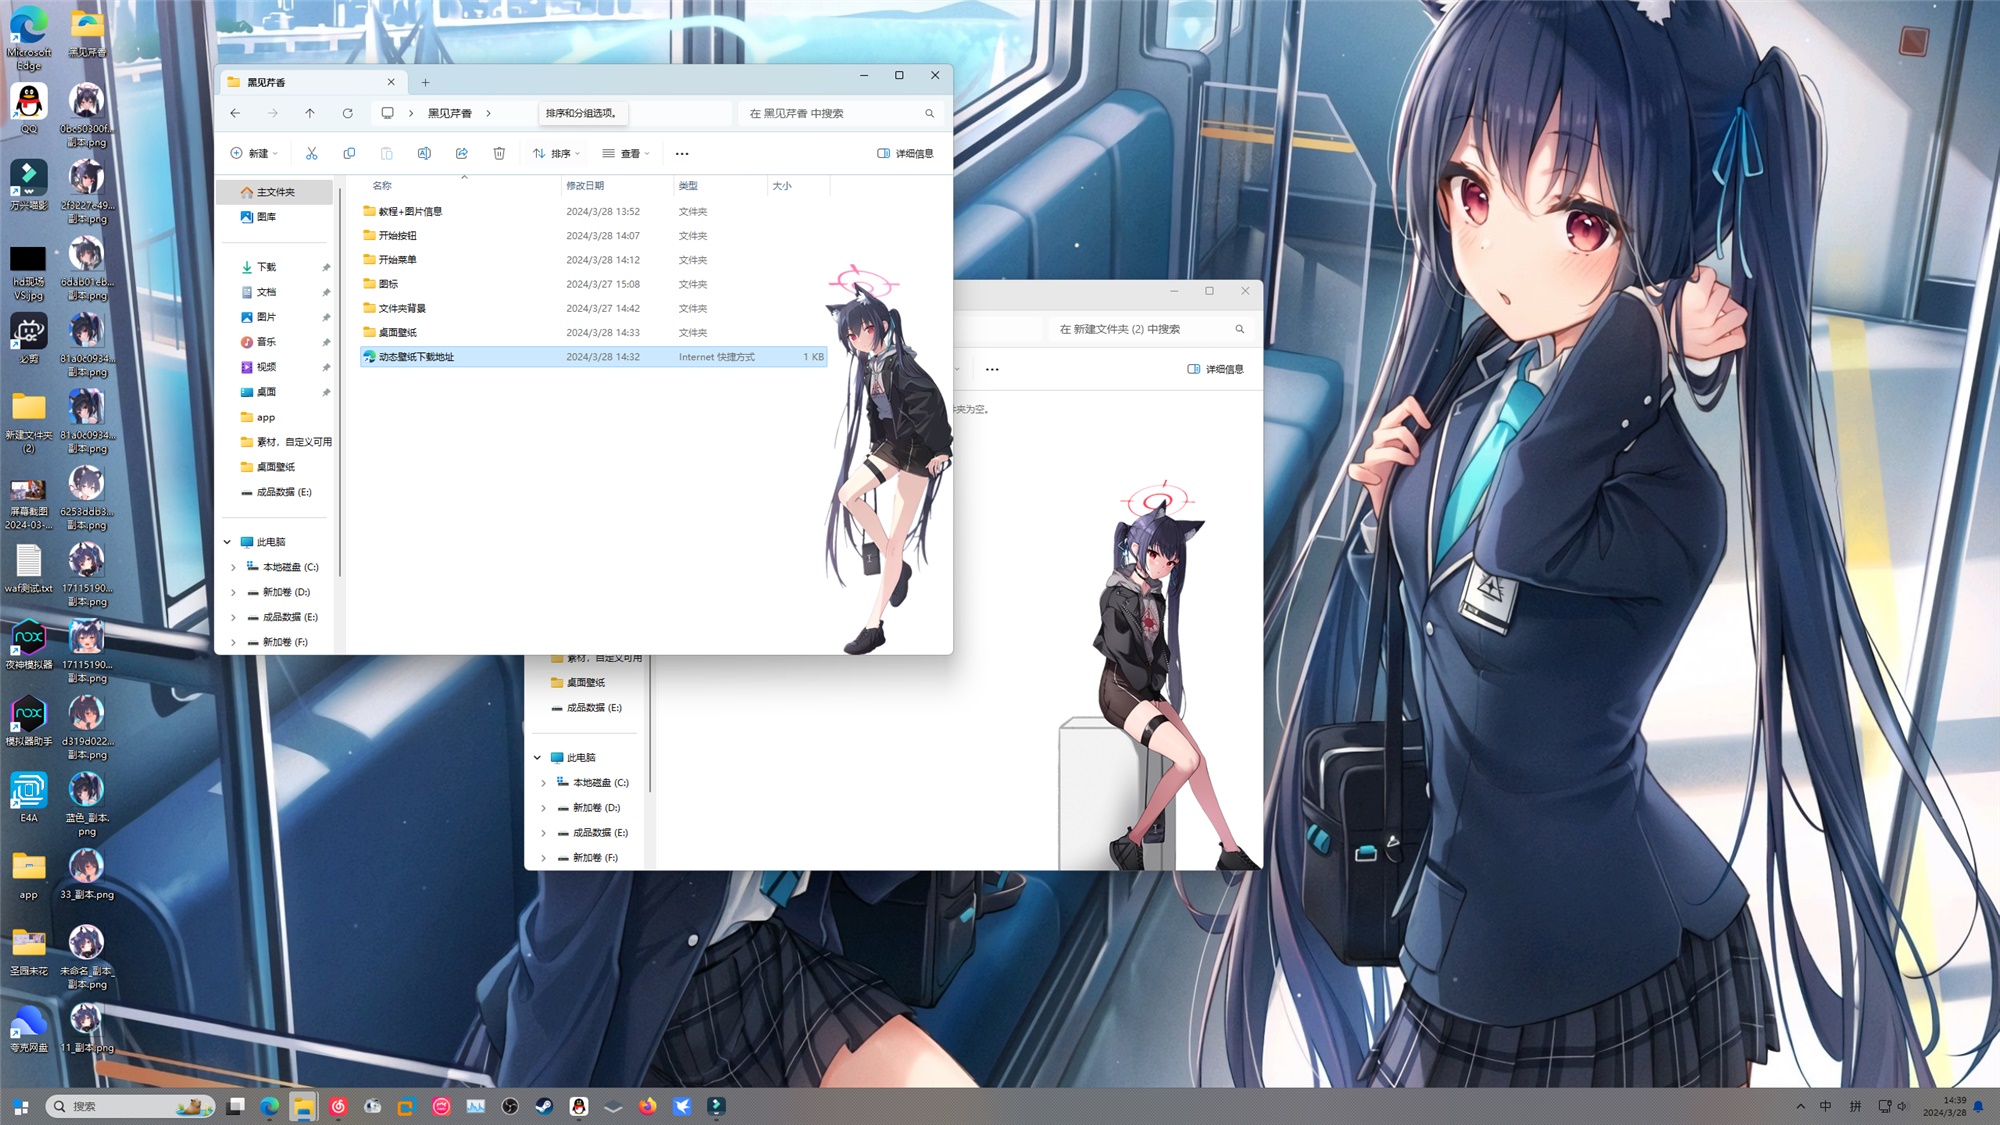Image resolution: width=2000 pixels, height=1125 pixels.
Task: Open Firefox from the taskbar
Action: click(648, 1106)
